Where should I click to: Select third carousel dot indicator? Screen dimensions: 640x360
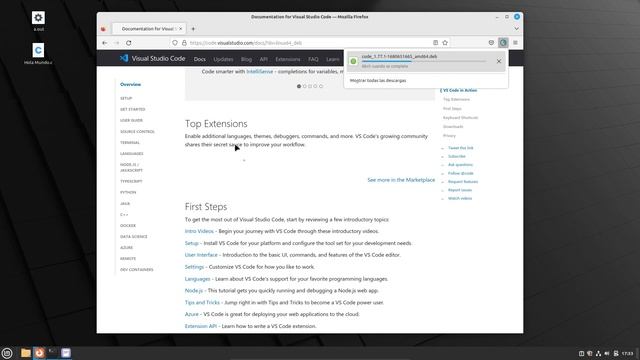[310, 86]
